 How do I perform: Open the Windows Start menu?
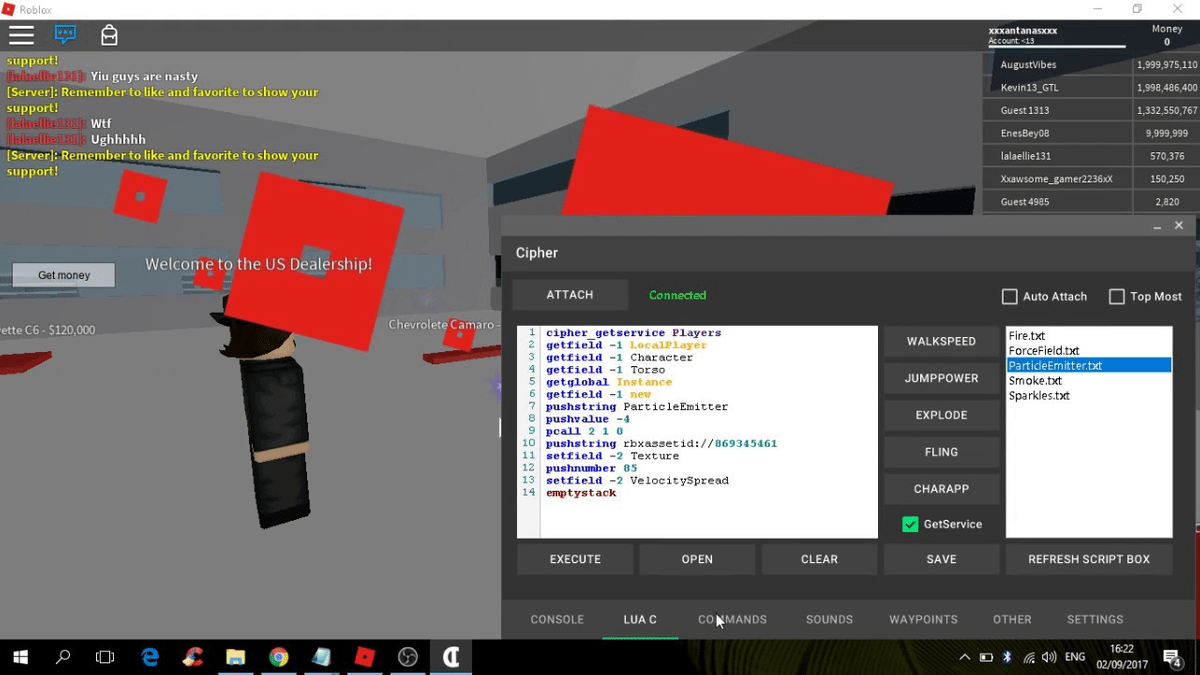(x=20, y=657)
